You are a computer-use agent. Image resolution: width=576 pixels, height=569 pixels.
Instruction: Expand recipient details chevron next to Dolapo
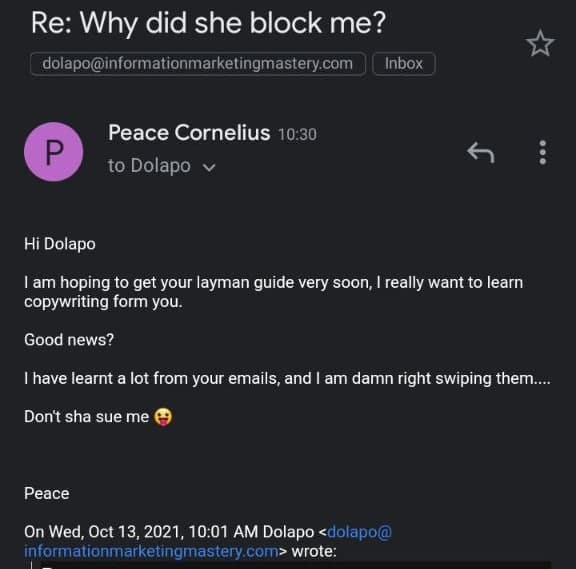click(209, 167)
